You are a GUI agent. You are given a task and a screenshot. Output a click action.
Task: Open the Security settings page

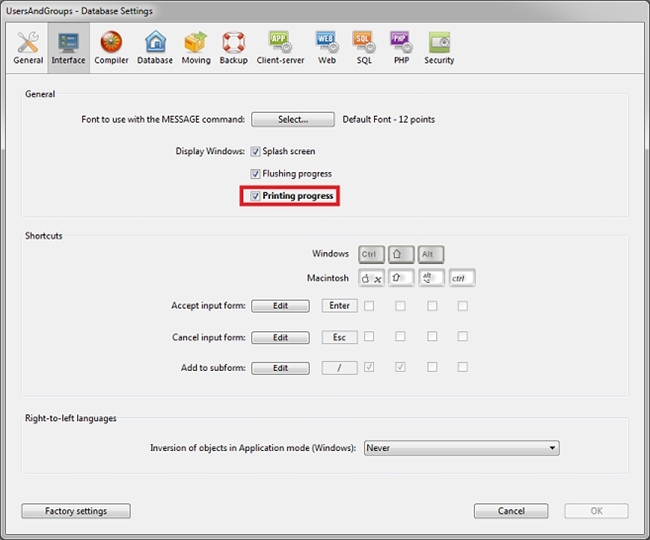439,46
